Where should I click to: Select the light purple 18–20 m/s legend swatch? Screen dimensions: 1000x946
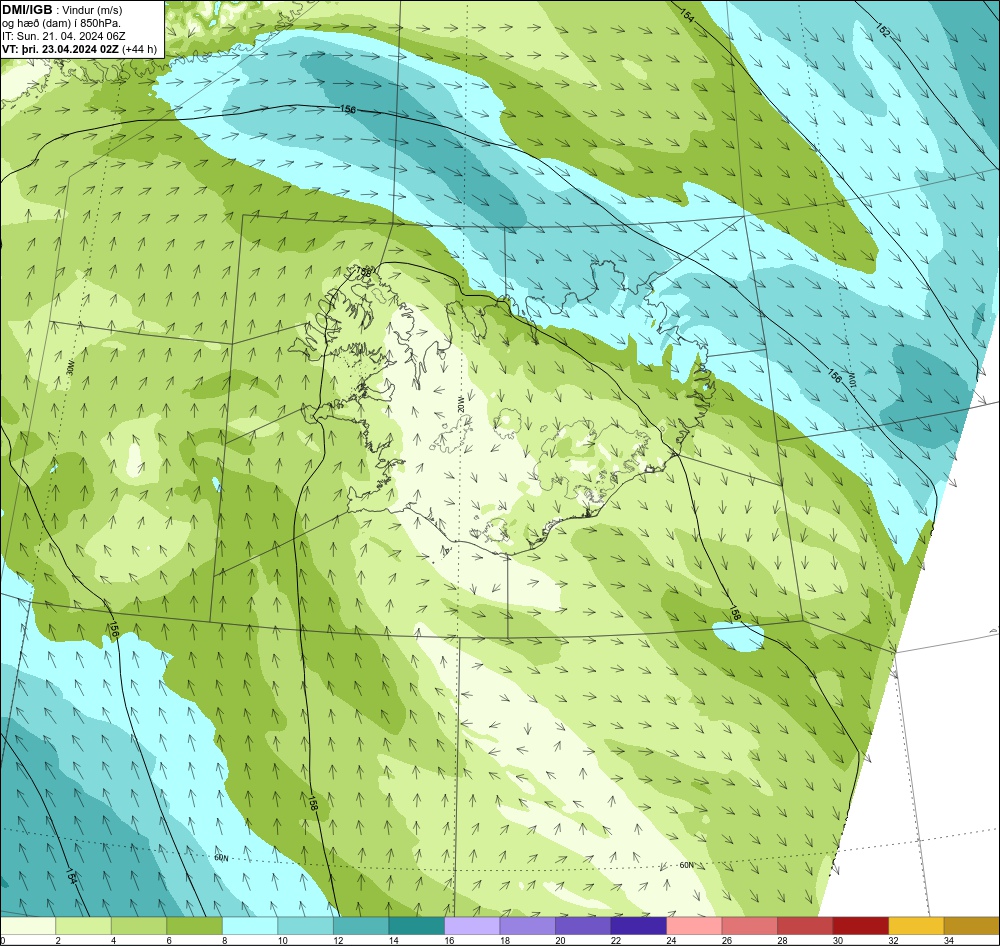pyautogui.click(x=527, y=925)
